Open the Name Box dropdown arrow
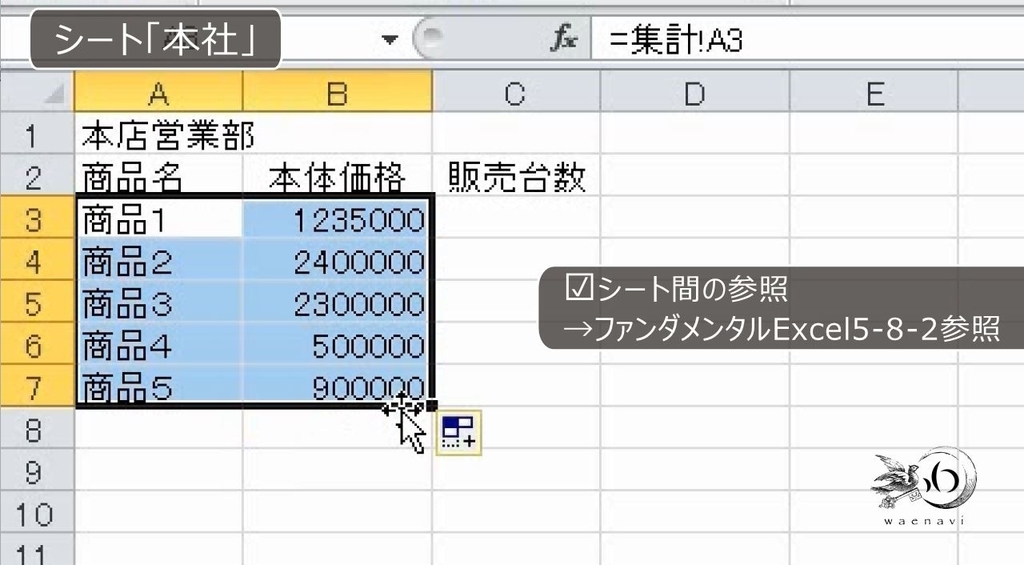 390,40
